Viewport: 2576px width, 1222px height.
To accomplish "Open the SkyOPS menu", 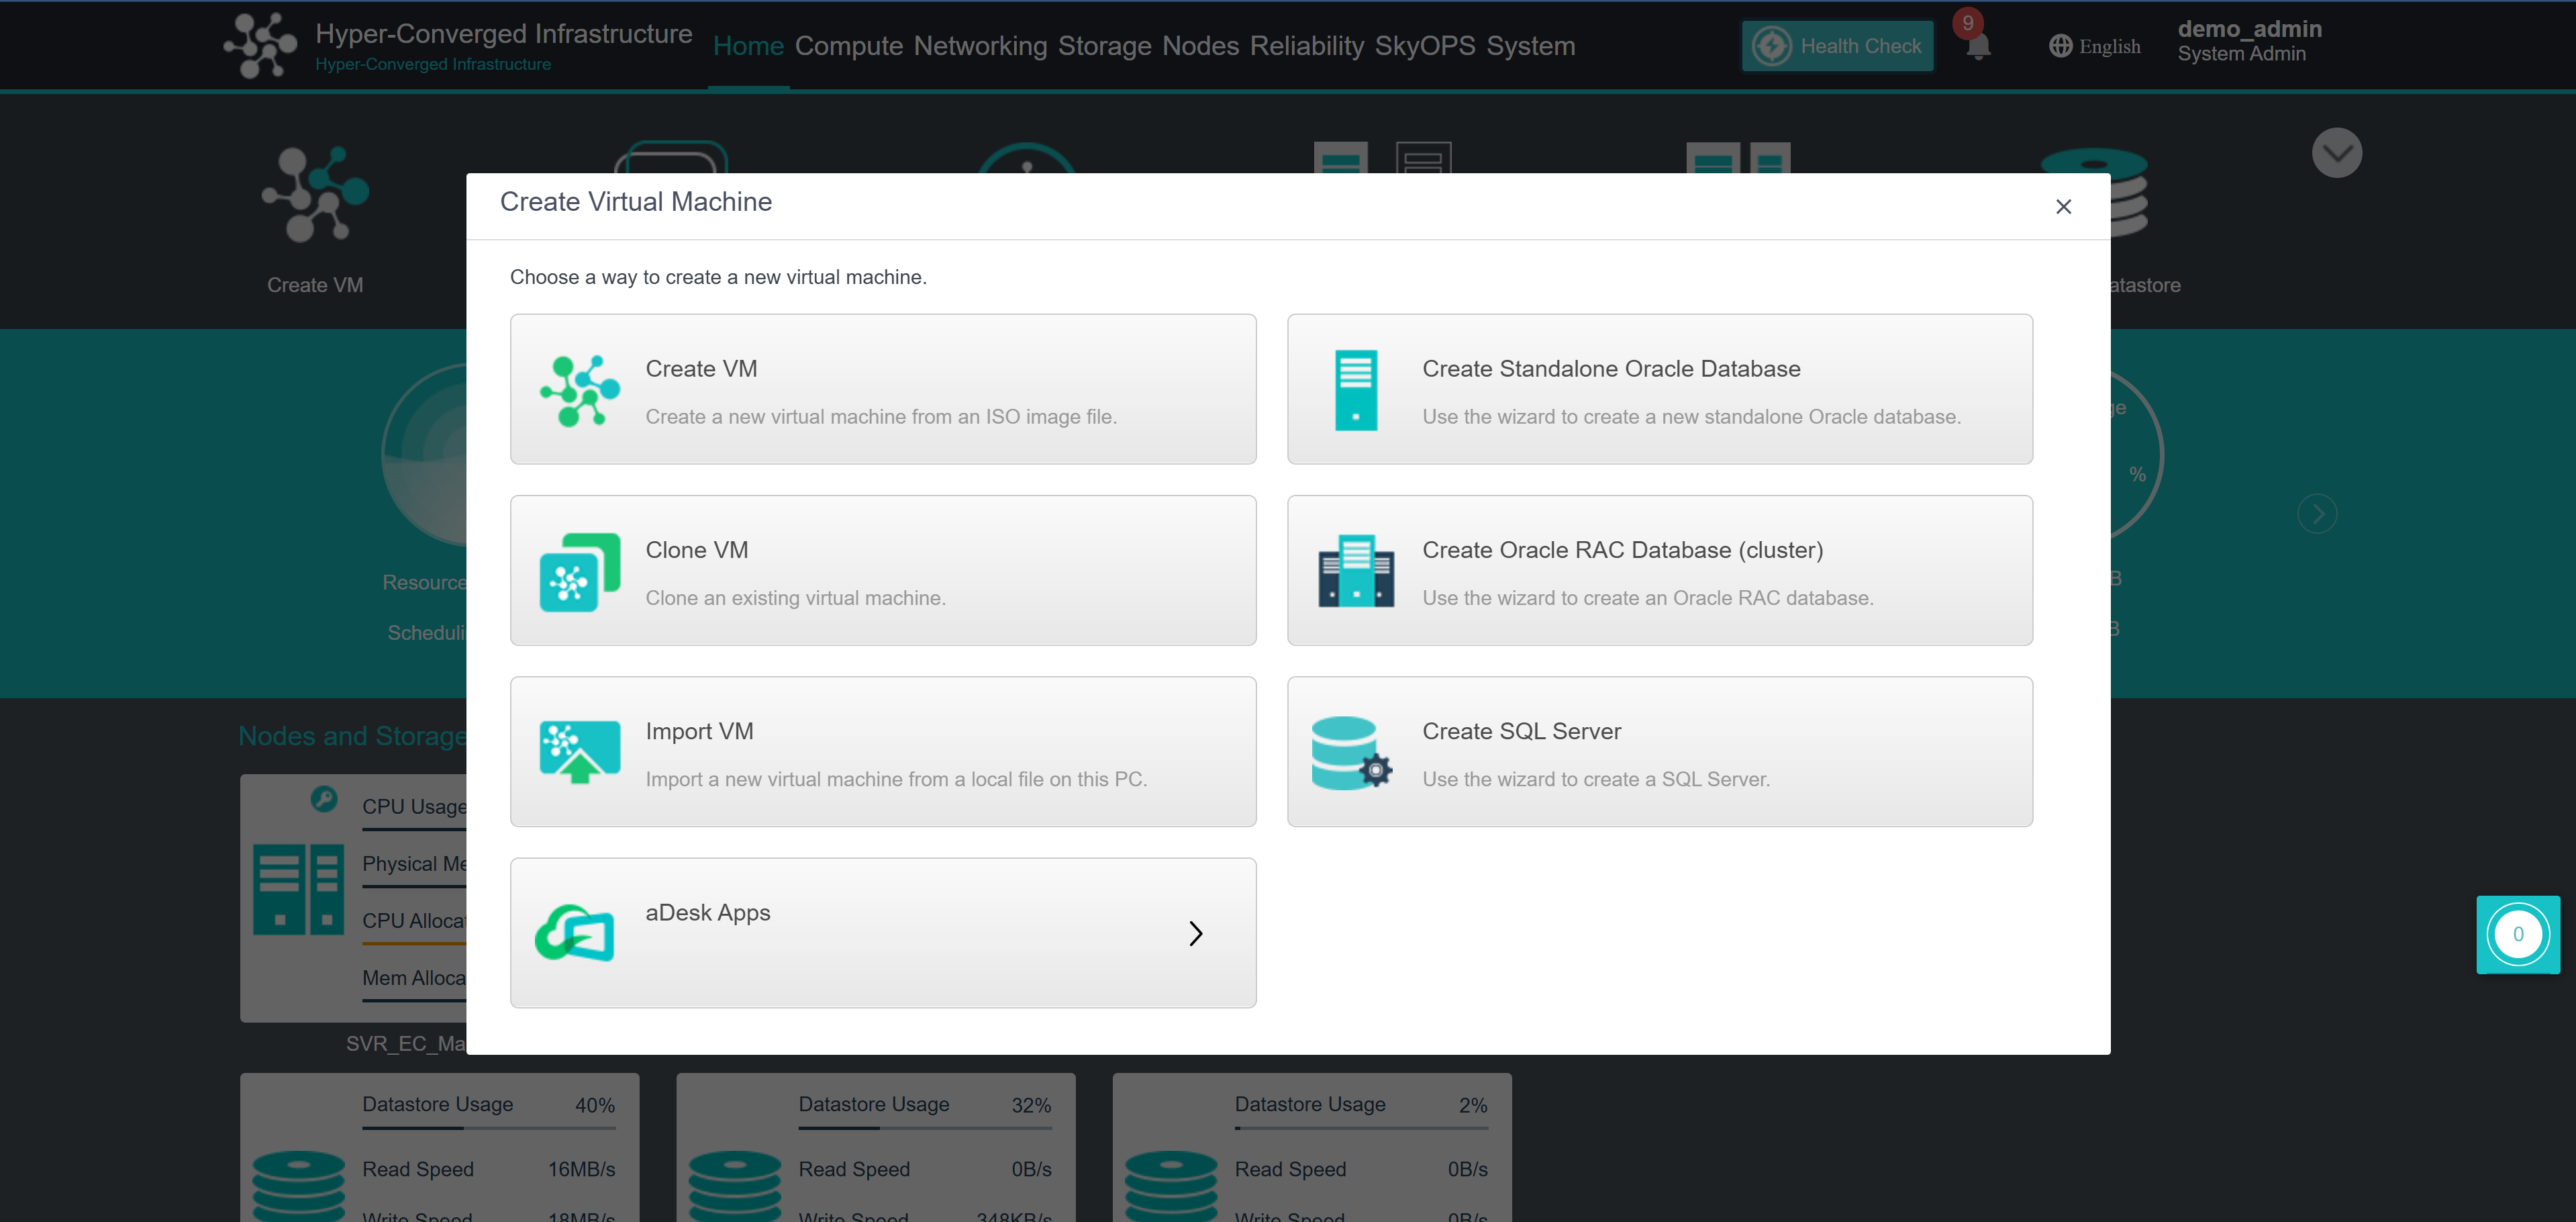I will pos(1424,46).
